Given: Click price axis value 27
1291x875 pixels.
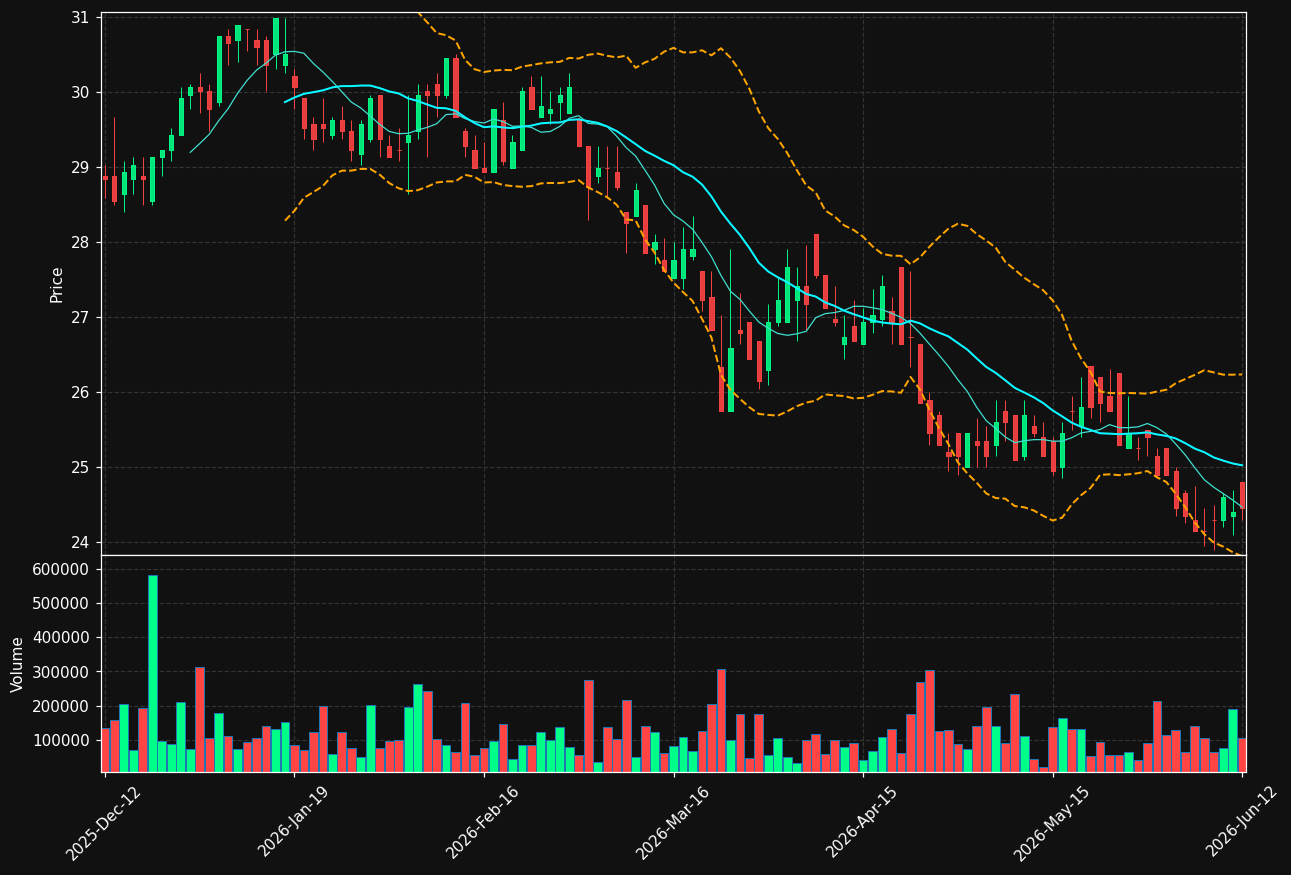Looking at the screenshot, I should tap(80, 318).
